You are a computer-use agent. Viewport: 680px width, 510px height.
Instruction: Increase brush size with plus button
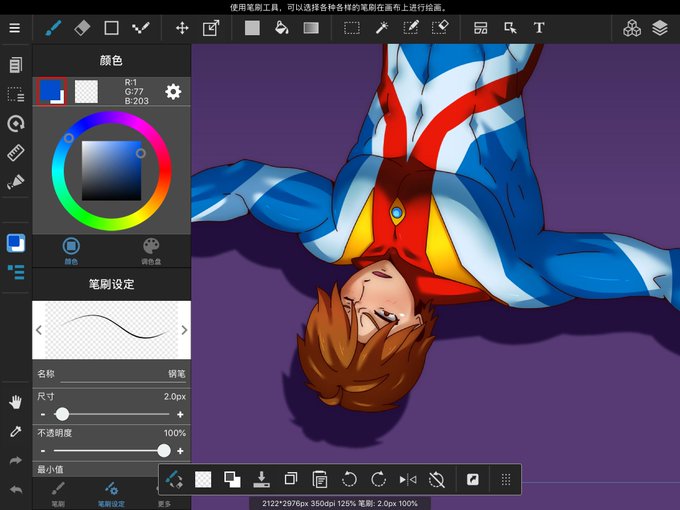tap(180, 415)
